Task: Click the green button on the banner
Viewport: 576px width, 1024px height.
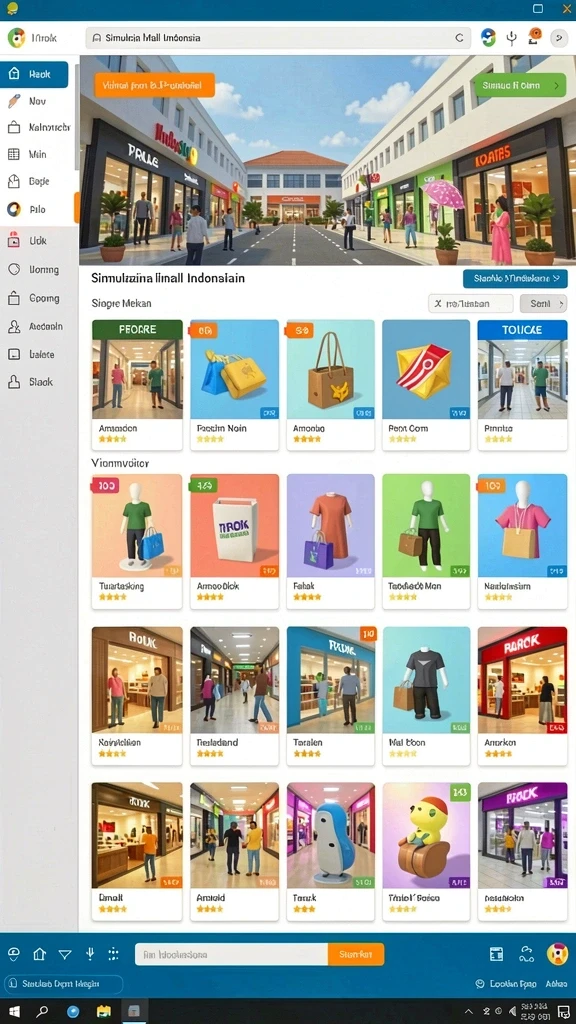Action: (520, 85)
